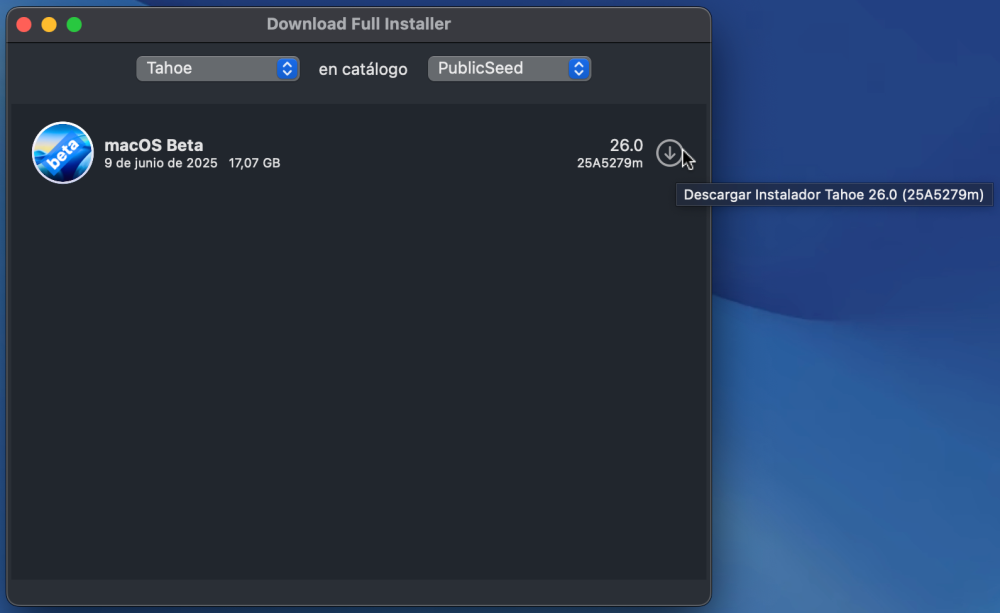Image resolution: width=1000 pixels, height=613 pixels.
Task: Click the window's bottom status strip
Action: click(x=358, y=592)
